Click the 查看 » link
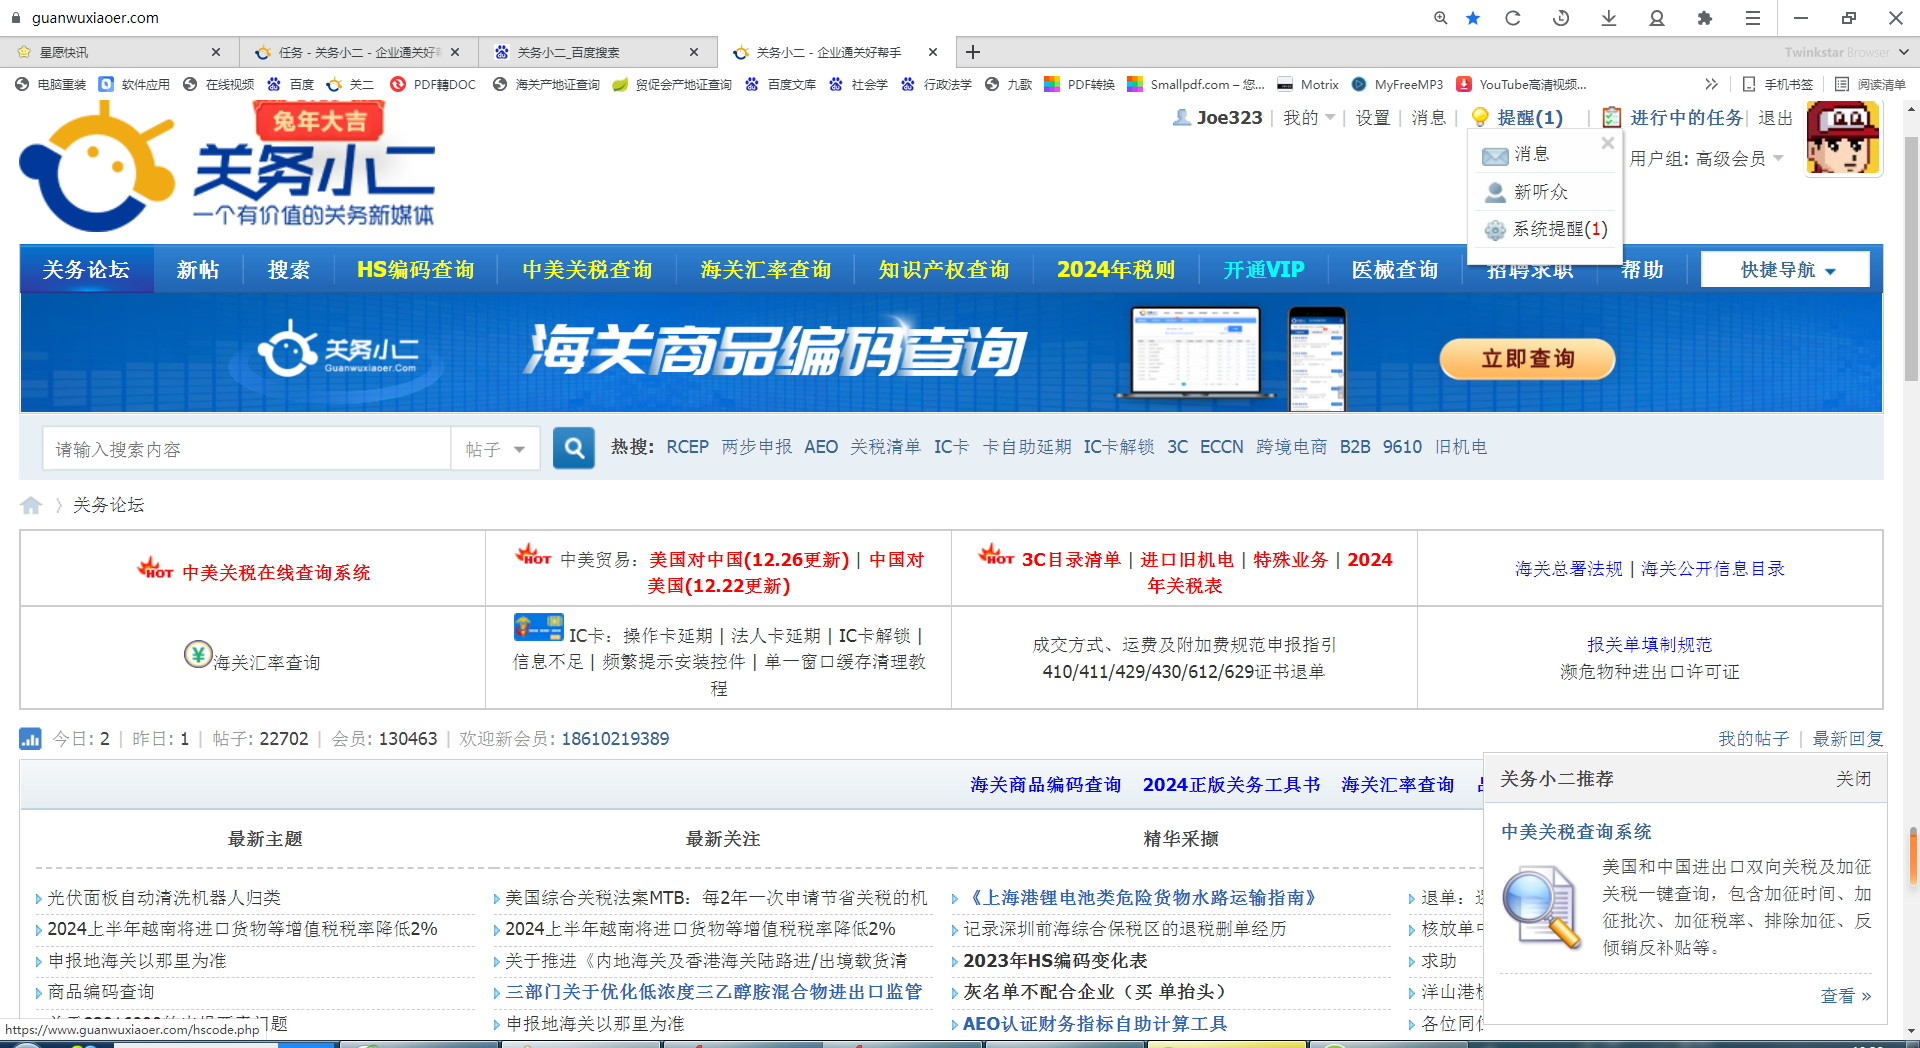This screenshot has width=1920, height=1048. 1846,996
